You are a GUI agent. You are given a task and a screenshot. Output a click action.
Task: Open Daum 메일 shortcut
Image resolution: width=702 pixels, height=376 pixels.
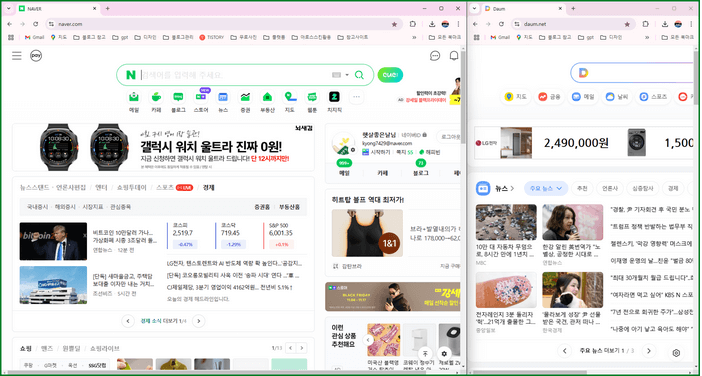click(583, 96)
